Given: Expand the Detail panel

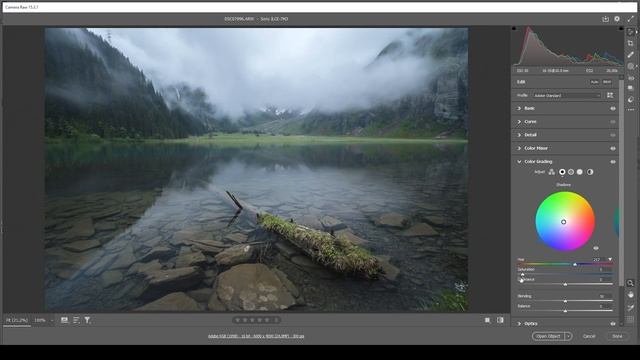Looking at the screenshot, I should (519, 135).
